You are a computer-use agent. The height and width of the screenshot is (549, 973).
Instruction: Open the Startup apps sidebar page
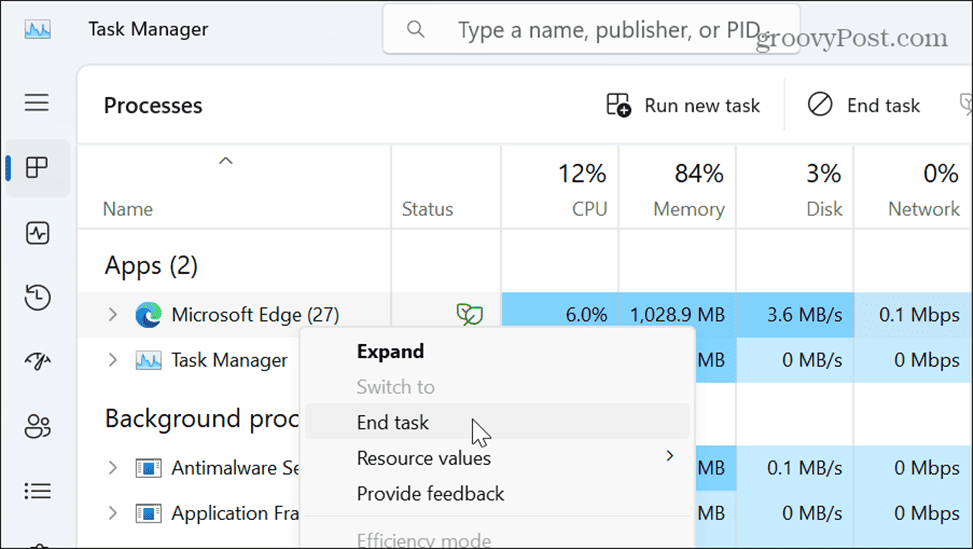click(37, 361)
